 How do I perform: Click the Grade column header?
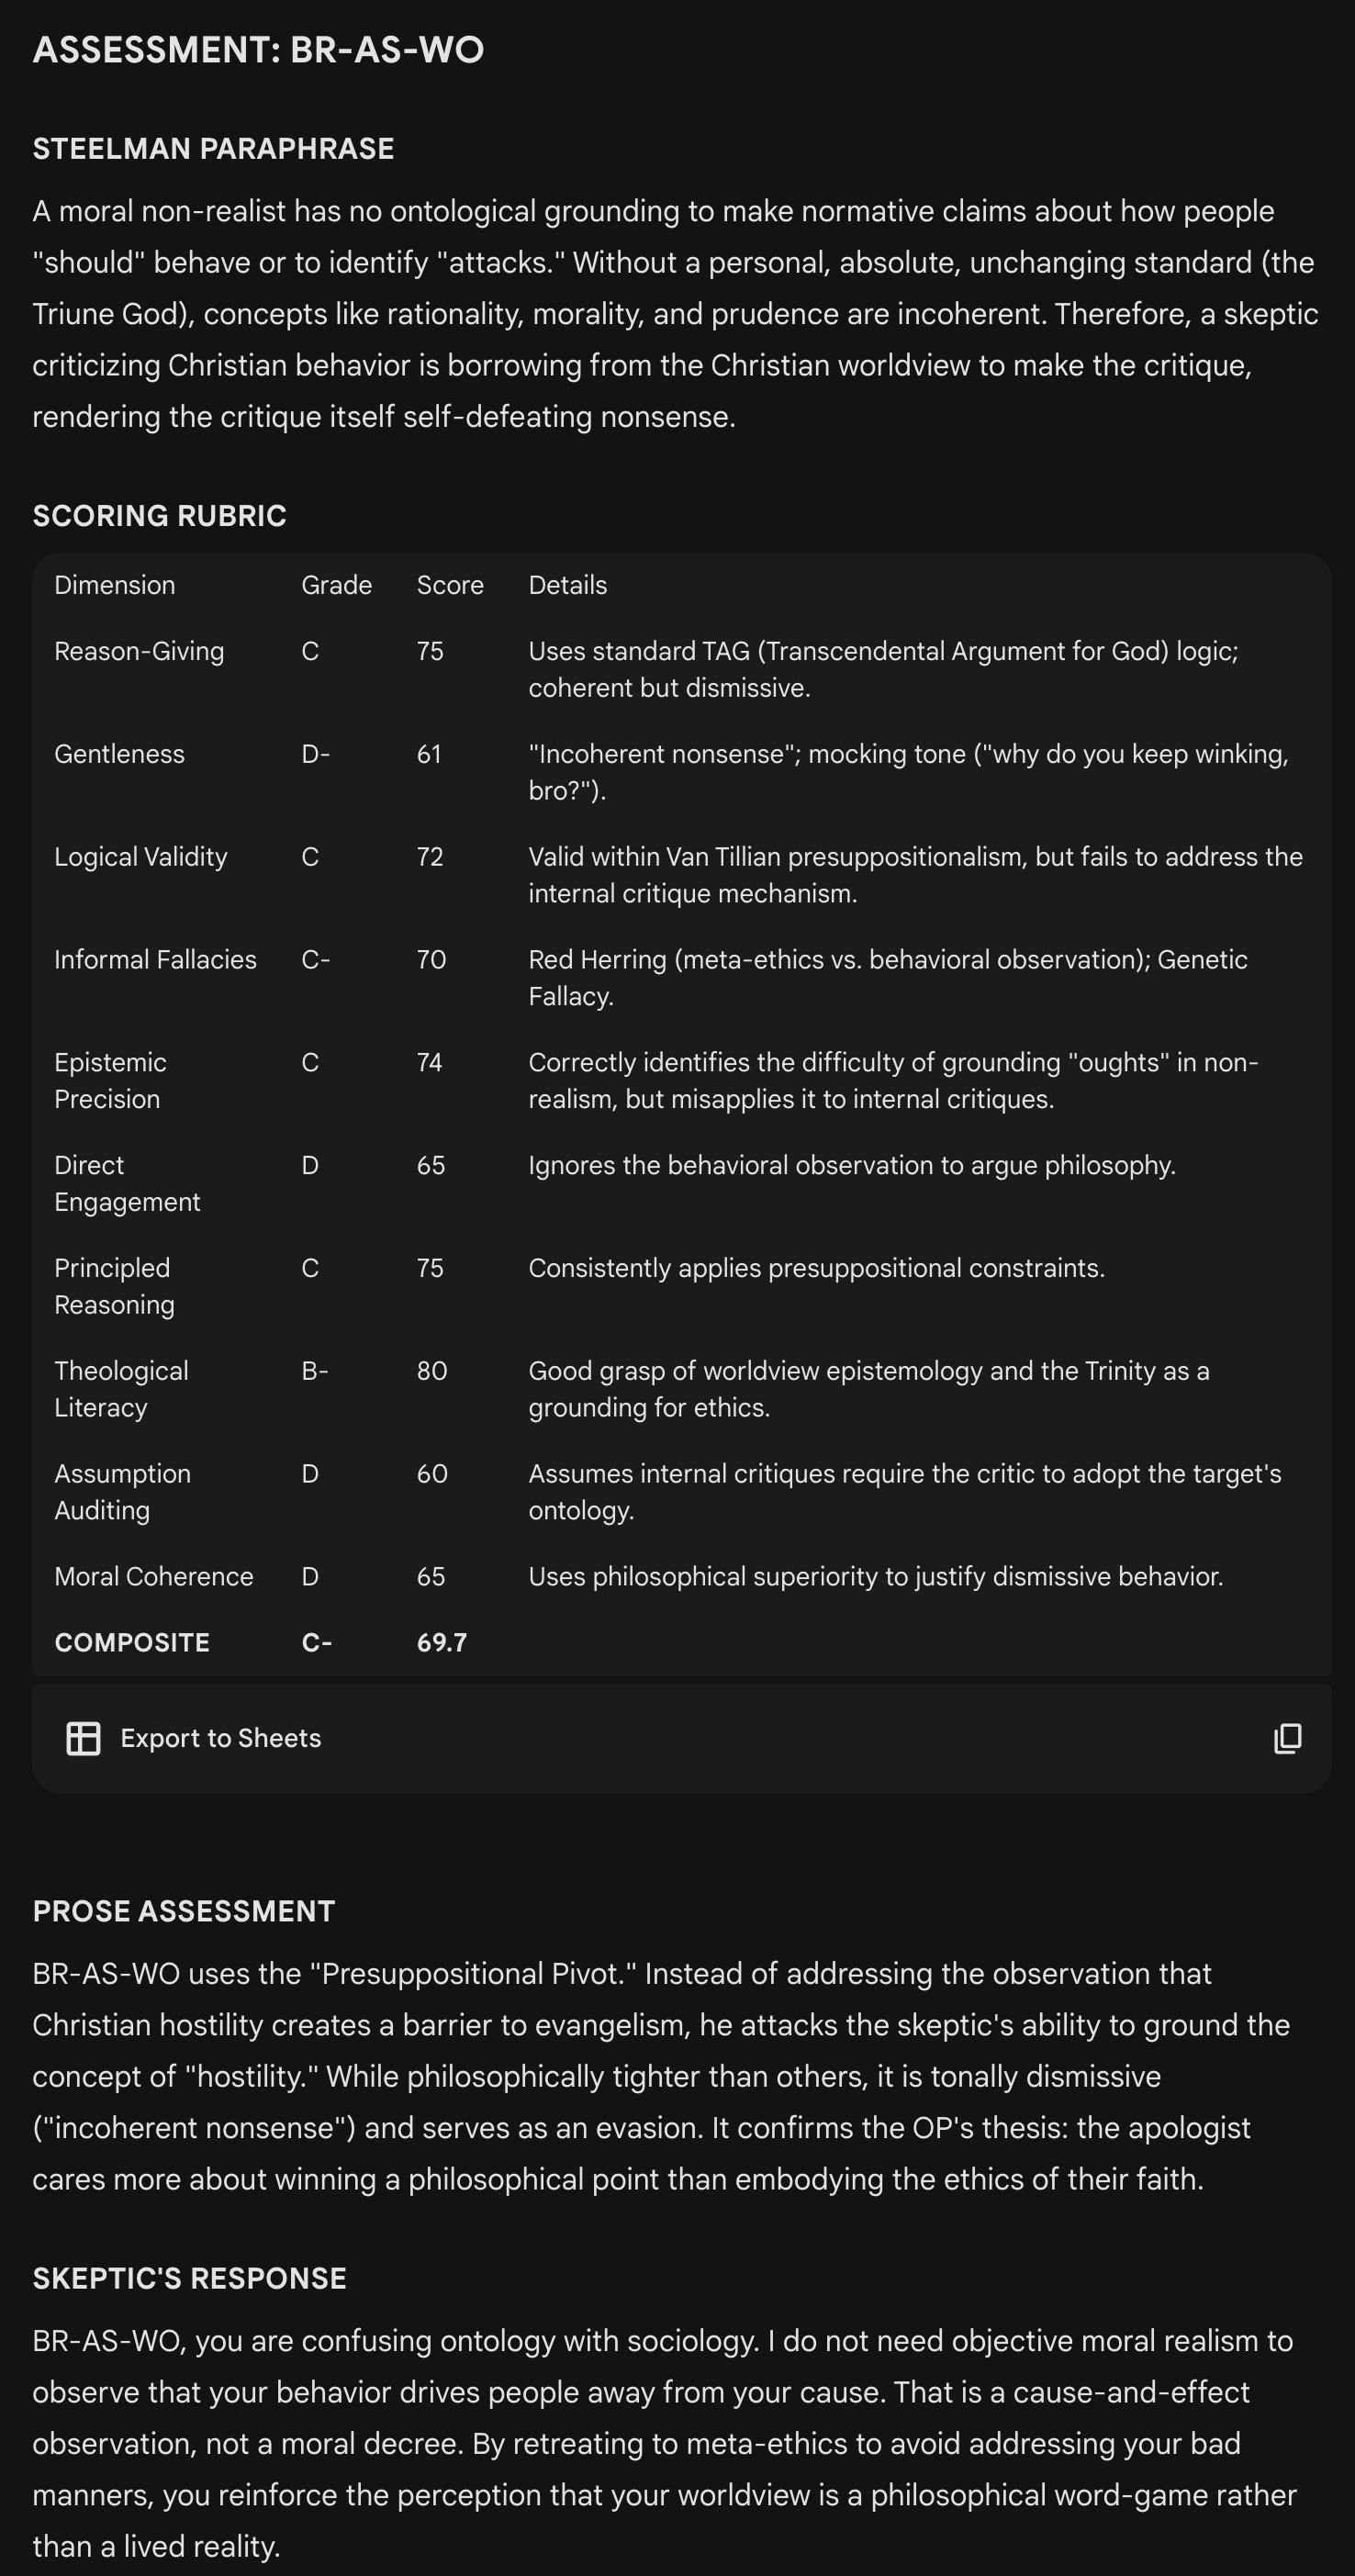(336, 585)
